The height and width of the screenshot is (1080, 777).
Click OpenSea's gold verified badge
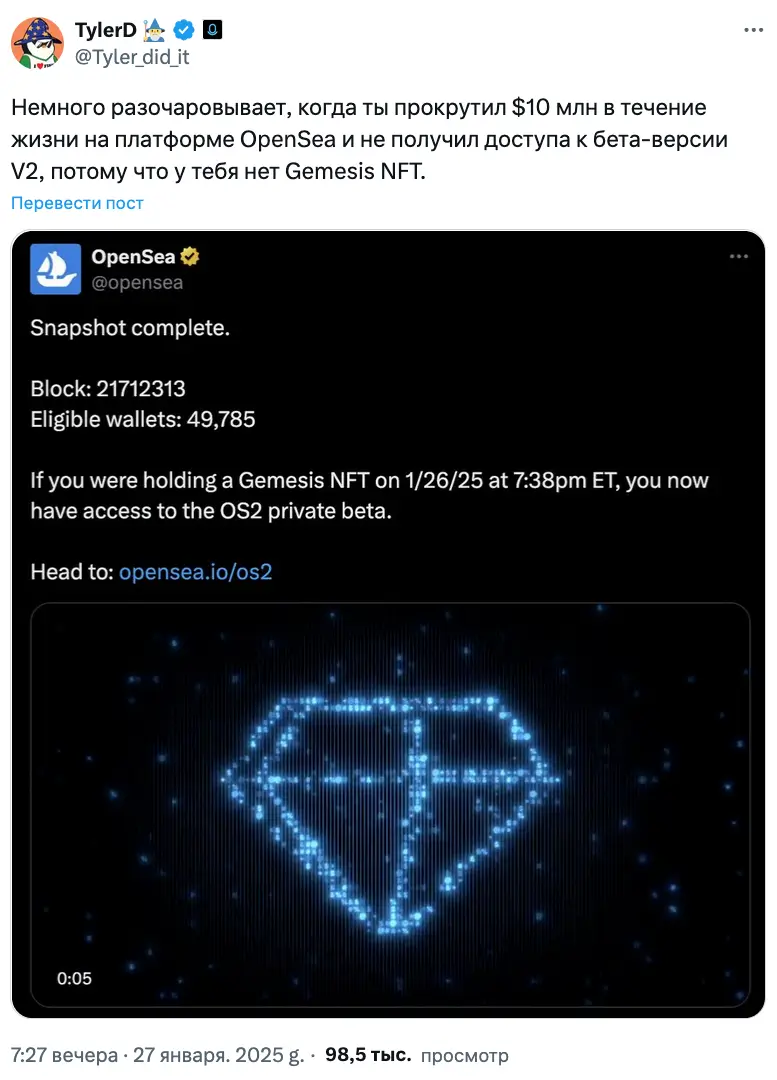190,257
